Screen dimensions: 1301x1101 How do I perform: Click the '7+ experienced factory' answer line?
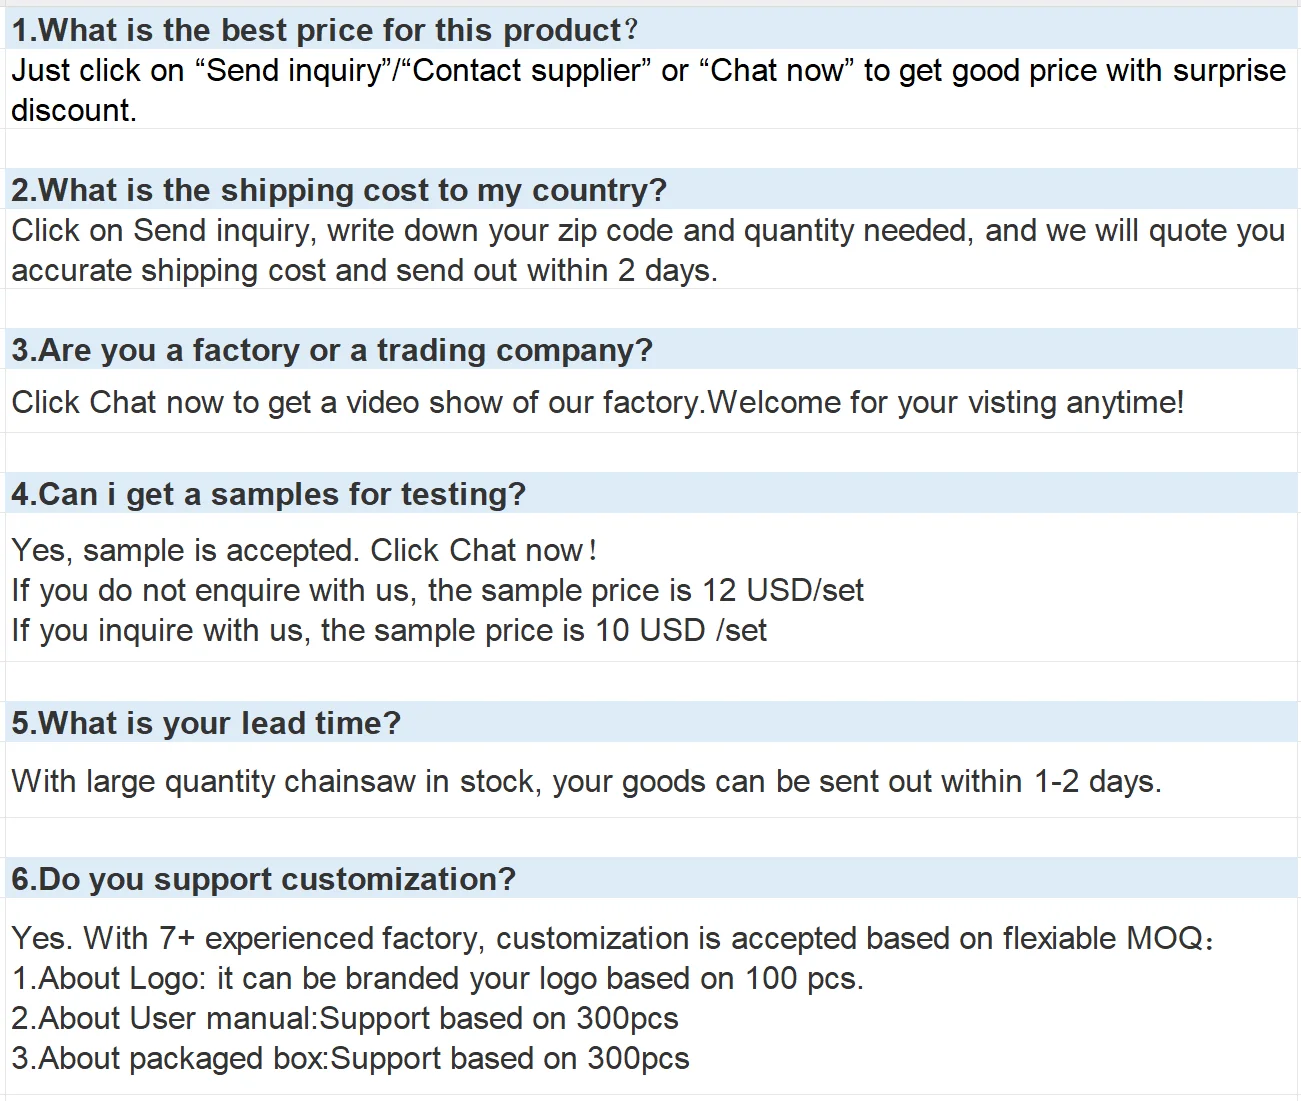(x=612, y=938)
